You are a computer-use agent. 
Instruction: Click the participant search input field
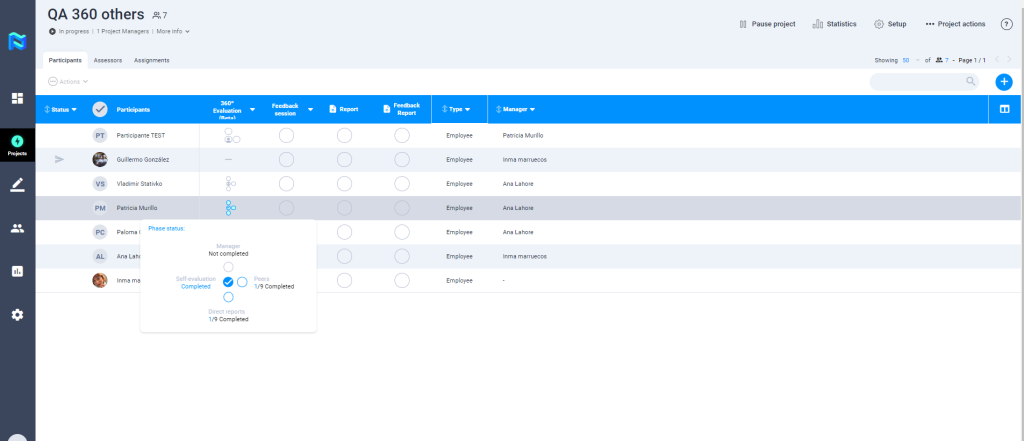pyautogui.click(x=917, y=82)
